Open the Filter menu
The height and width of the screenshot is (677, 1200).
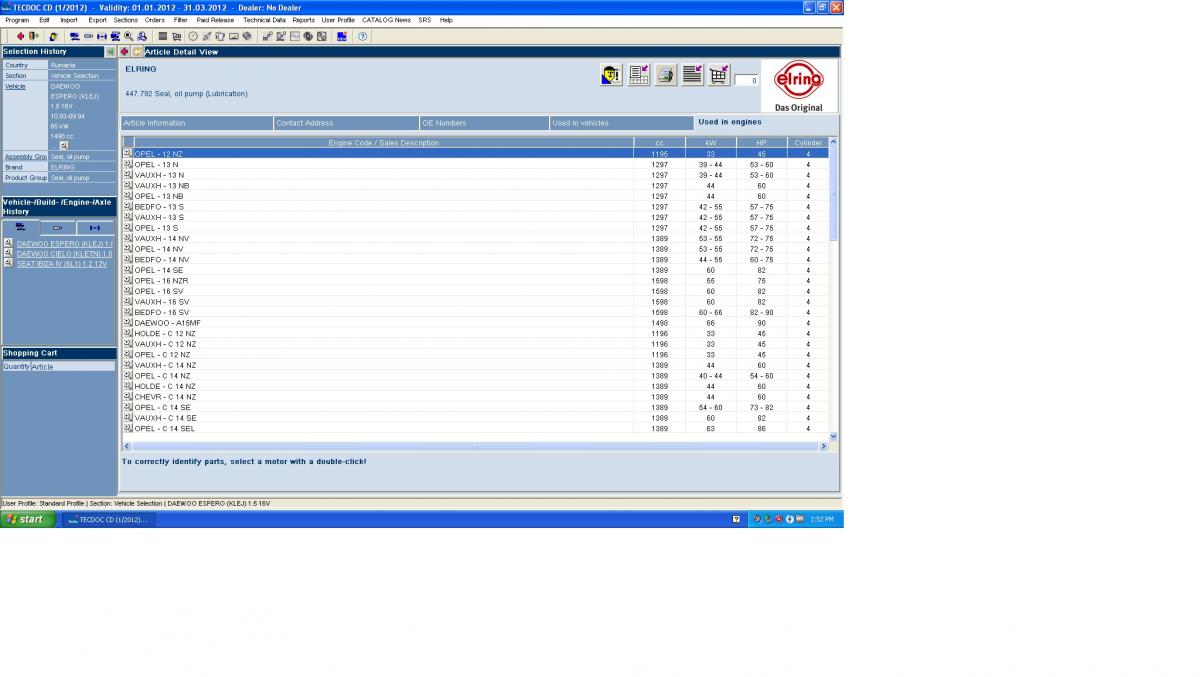(181, 20)
